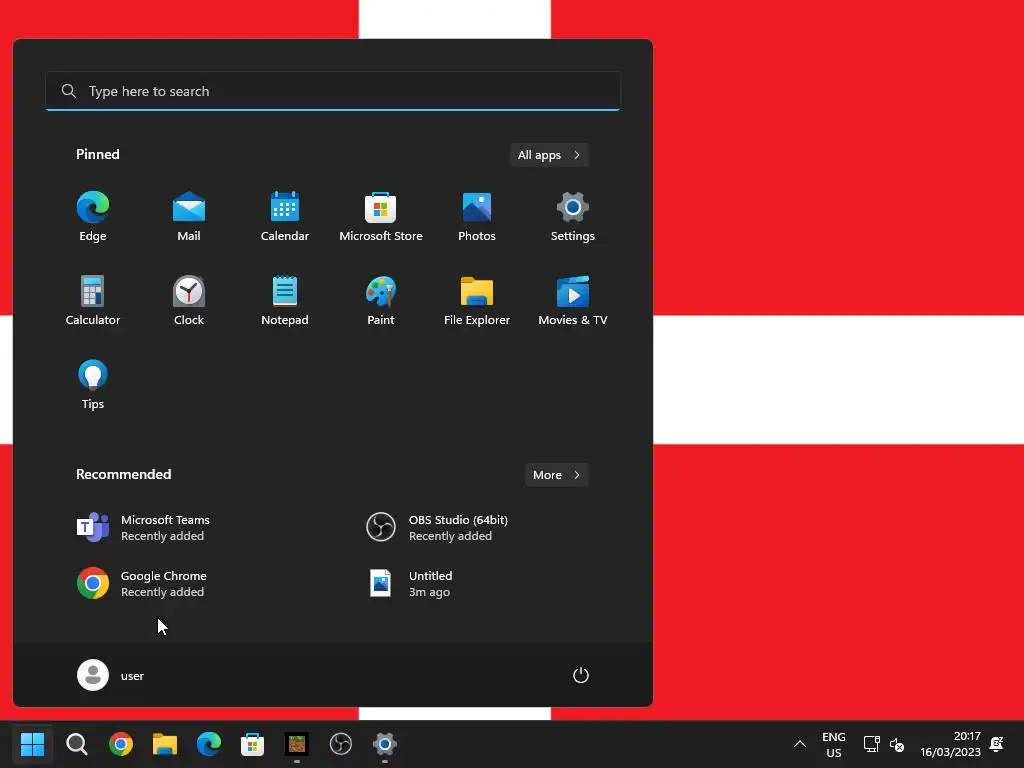Show hidden system tray icons
1024x768 pixels.
tap(799, 744)
